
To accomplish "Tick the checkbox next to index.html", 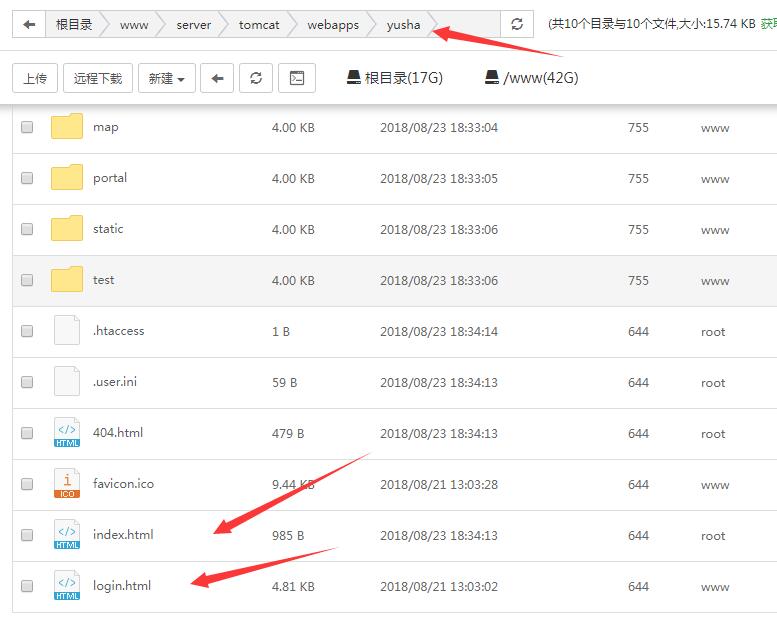I will click(27, 535).
